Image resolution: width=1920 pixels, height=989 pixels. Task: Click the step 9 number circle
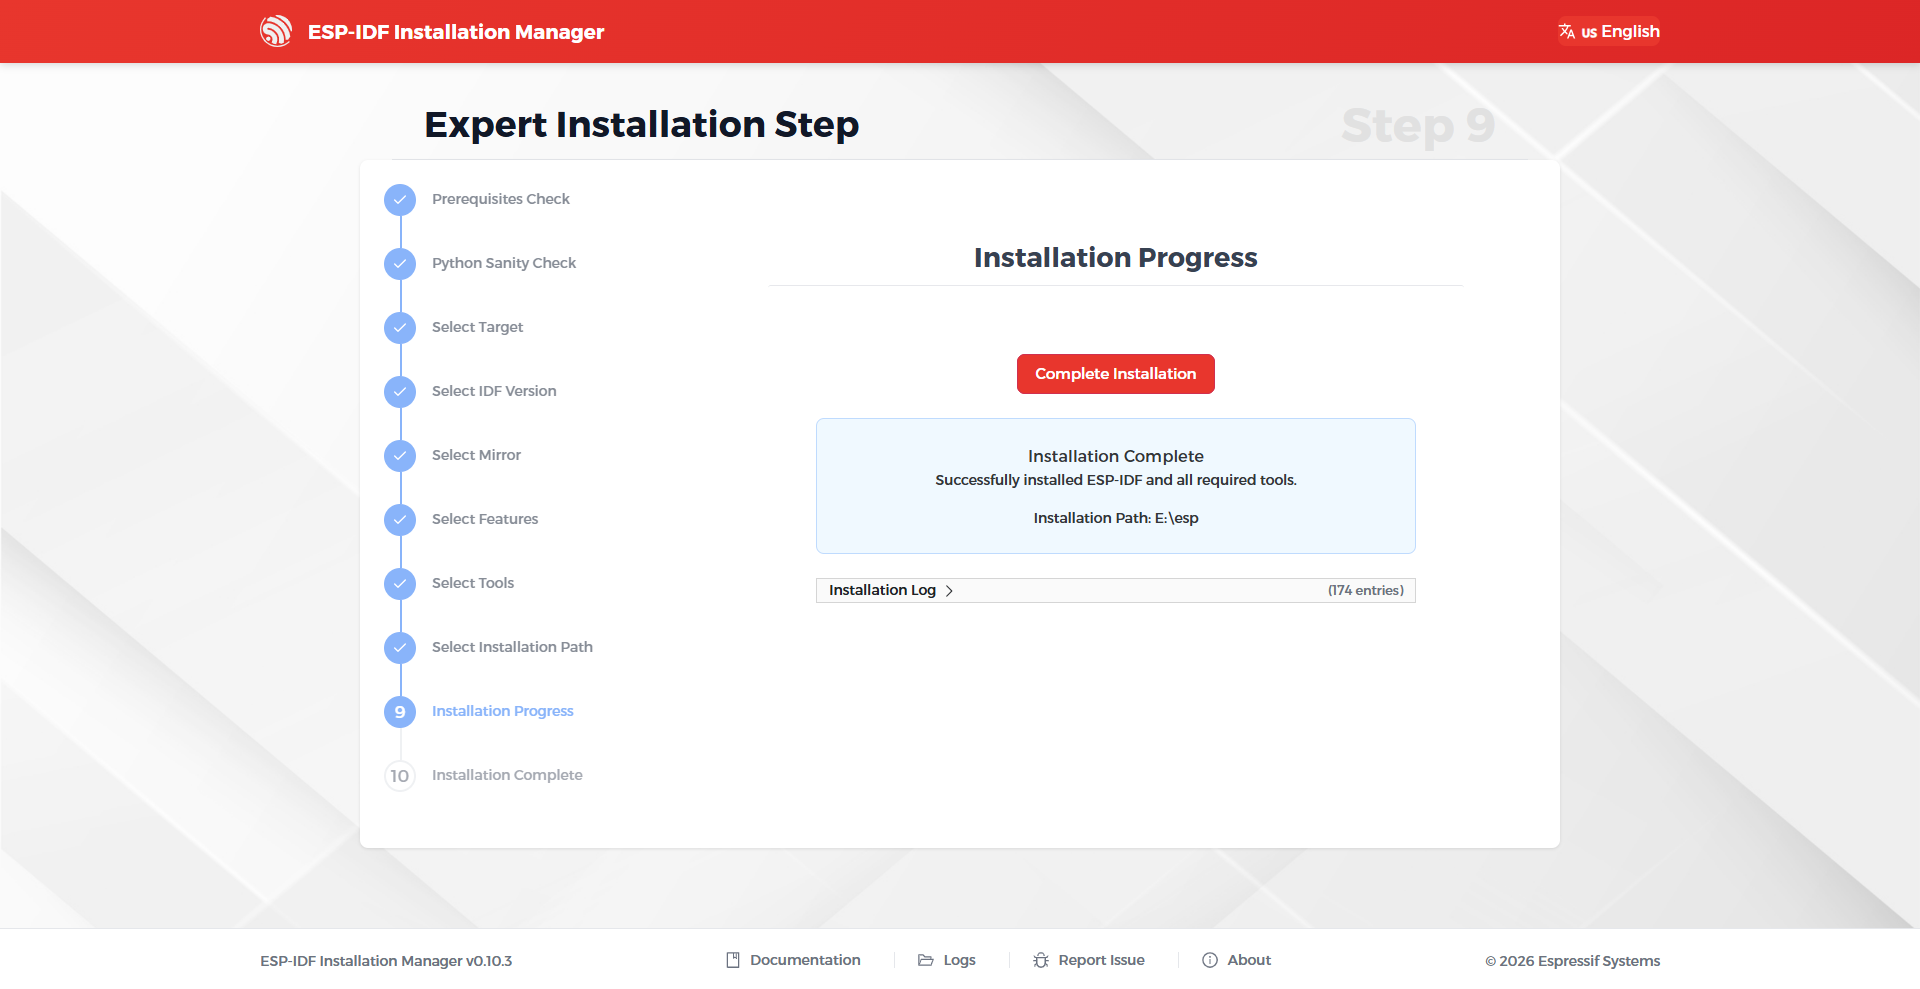pyautogui.click(x=400, y=712)
